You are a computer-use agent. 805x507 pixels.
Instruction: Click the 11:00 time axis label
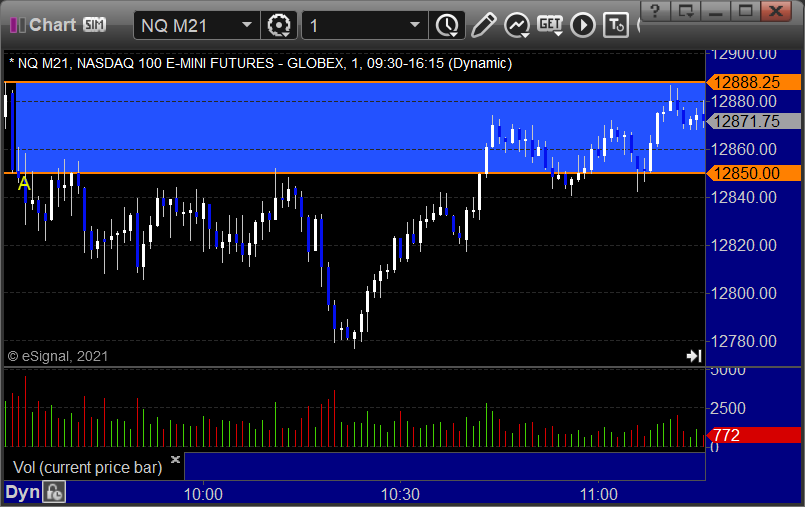(599, 495)
